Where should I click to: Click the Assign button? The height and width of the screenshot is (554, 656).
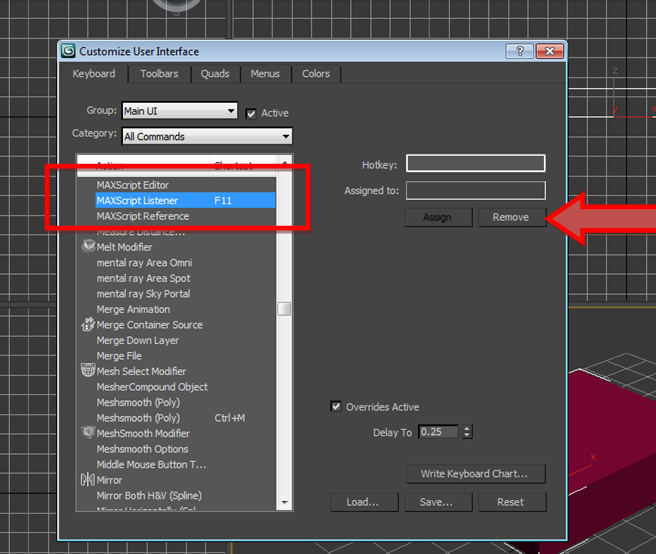(x=438, y=217)
